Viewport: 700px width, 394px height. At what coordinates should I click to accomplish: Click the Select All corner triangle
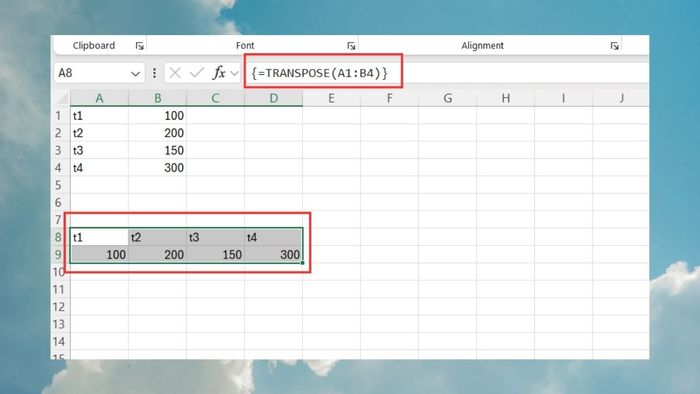pyautogui.click(x=62, y=98)
